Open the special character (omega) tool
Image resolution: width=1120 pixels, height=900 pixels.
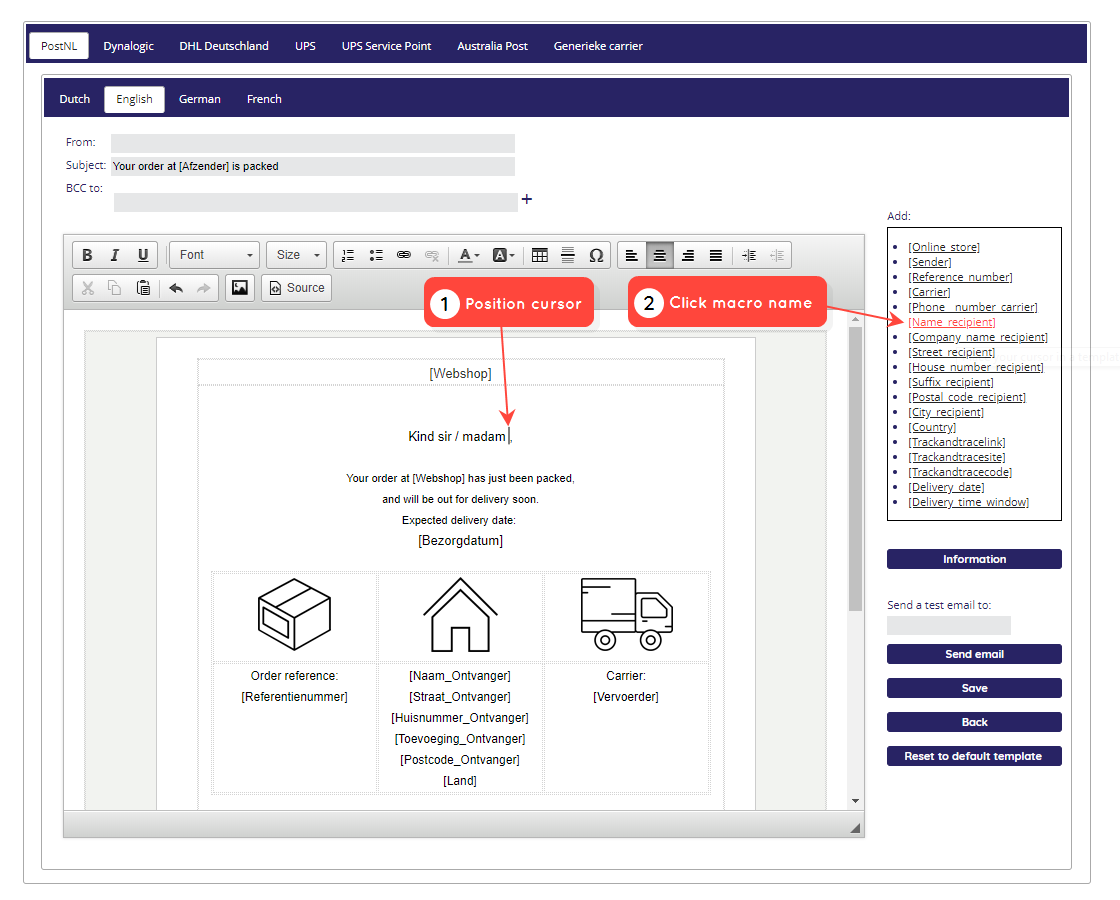tap(596, 255)
